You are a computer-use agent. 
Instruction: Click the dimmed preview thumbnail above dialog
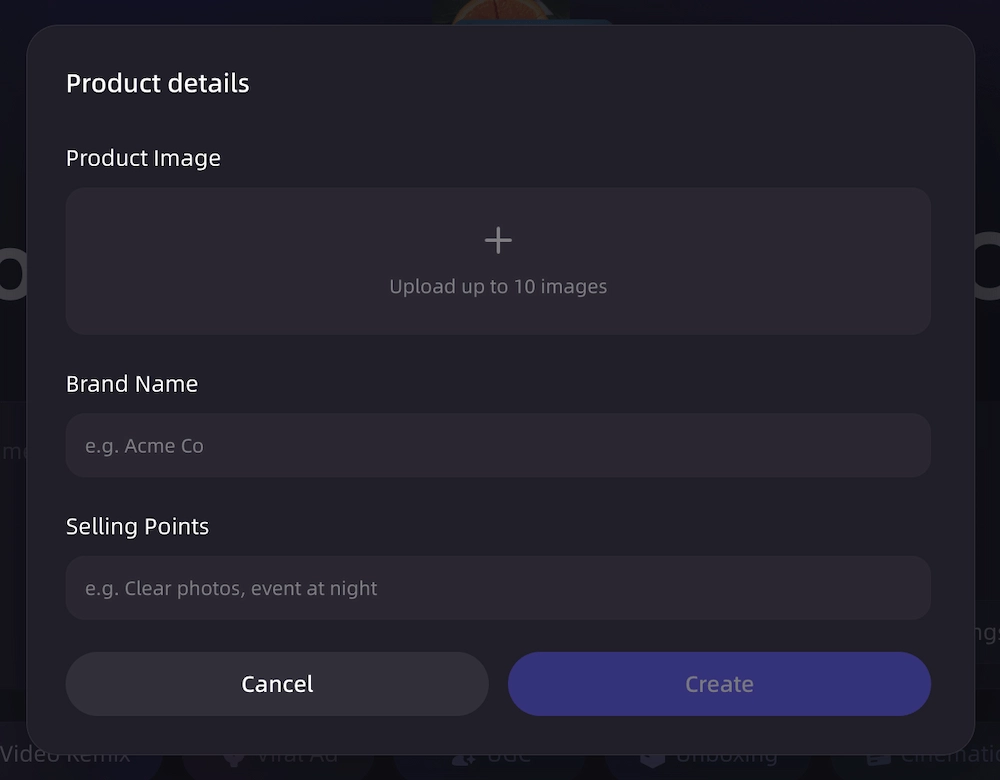coord(501,13)
